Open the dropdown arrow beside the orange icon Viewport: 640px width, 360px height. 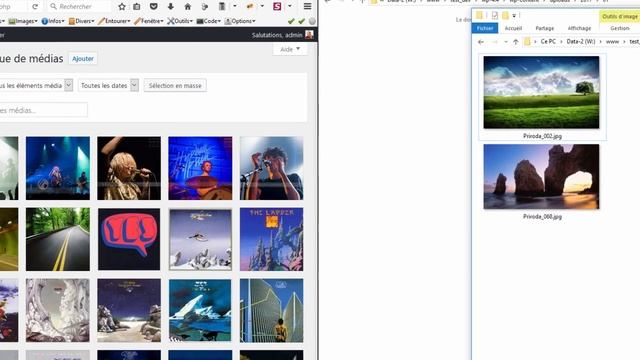[x=262, y=7]
